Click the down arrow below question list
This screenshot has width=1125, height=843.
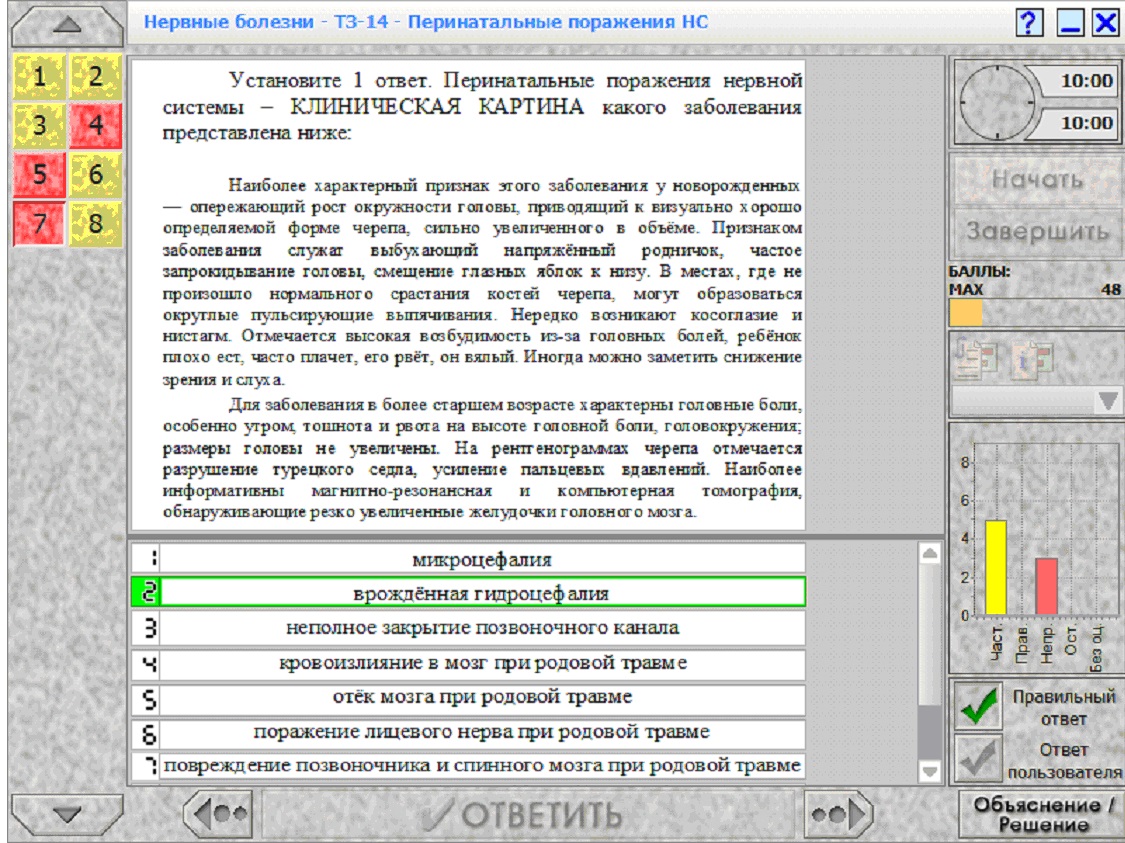(x=67, y=814)
